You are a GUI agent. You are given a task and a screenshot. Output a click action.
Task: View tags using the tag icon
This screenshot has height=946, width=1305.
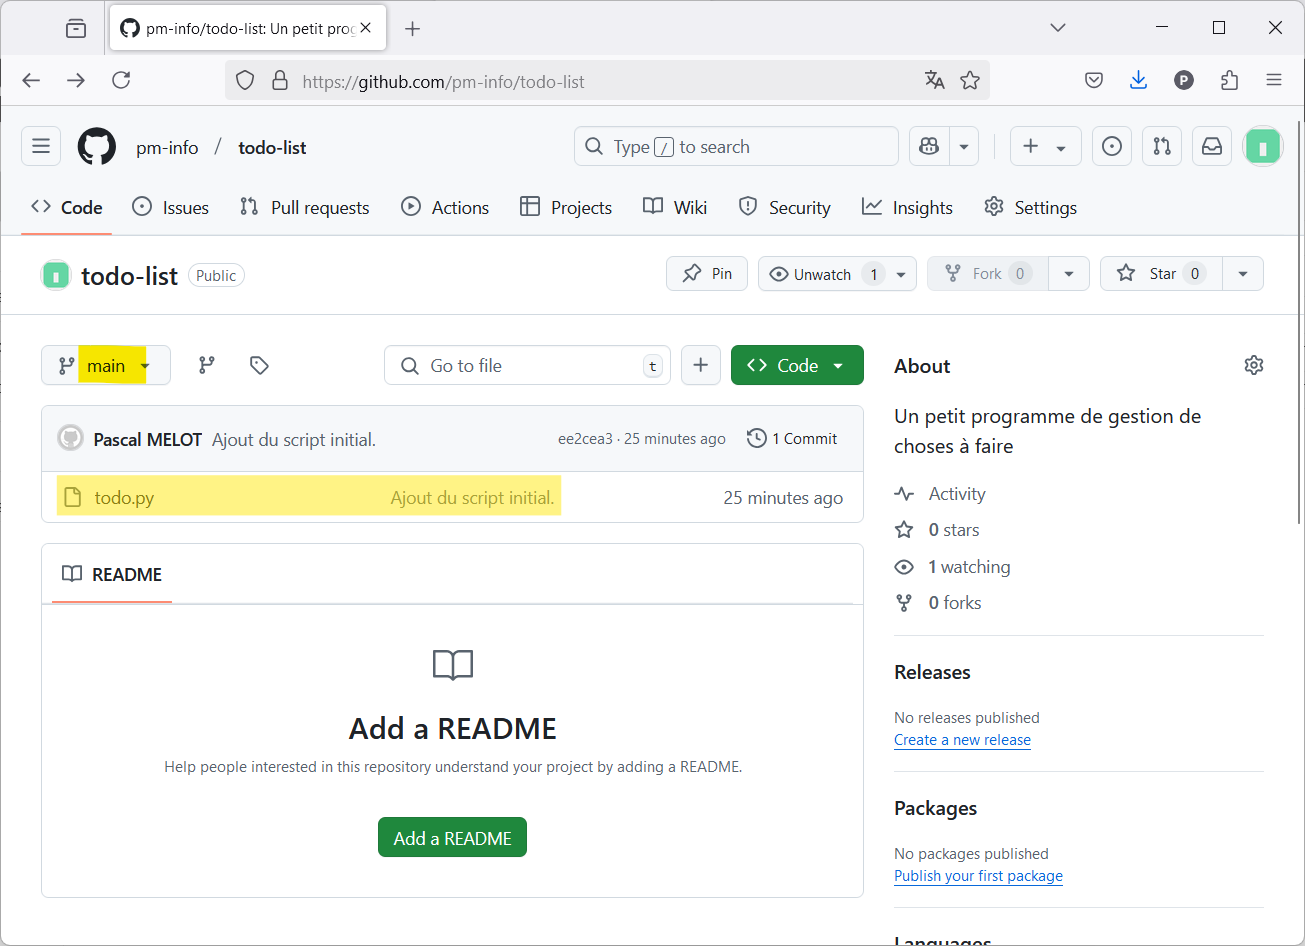click(259, 366)
